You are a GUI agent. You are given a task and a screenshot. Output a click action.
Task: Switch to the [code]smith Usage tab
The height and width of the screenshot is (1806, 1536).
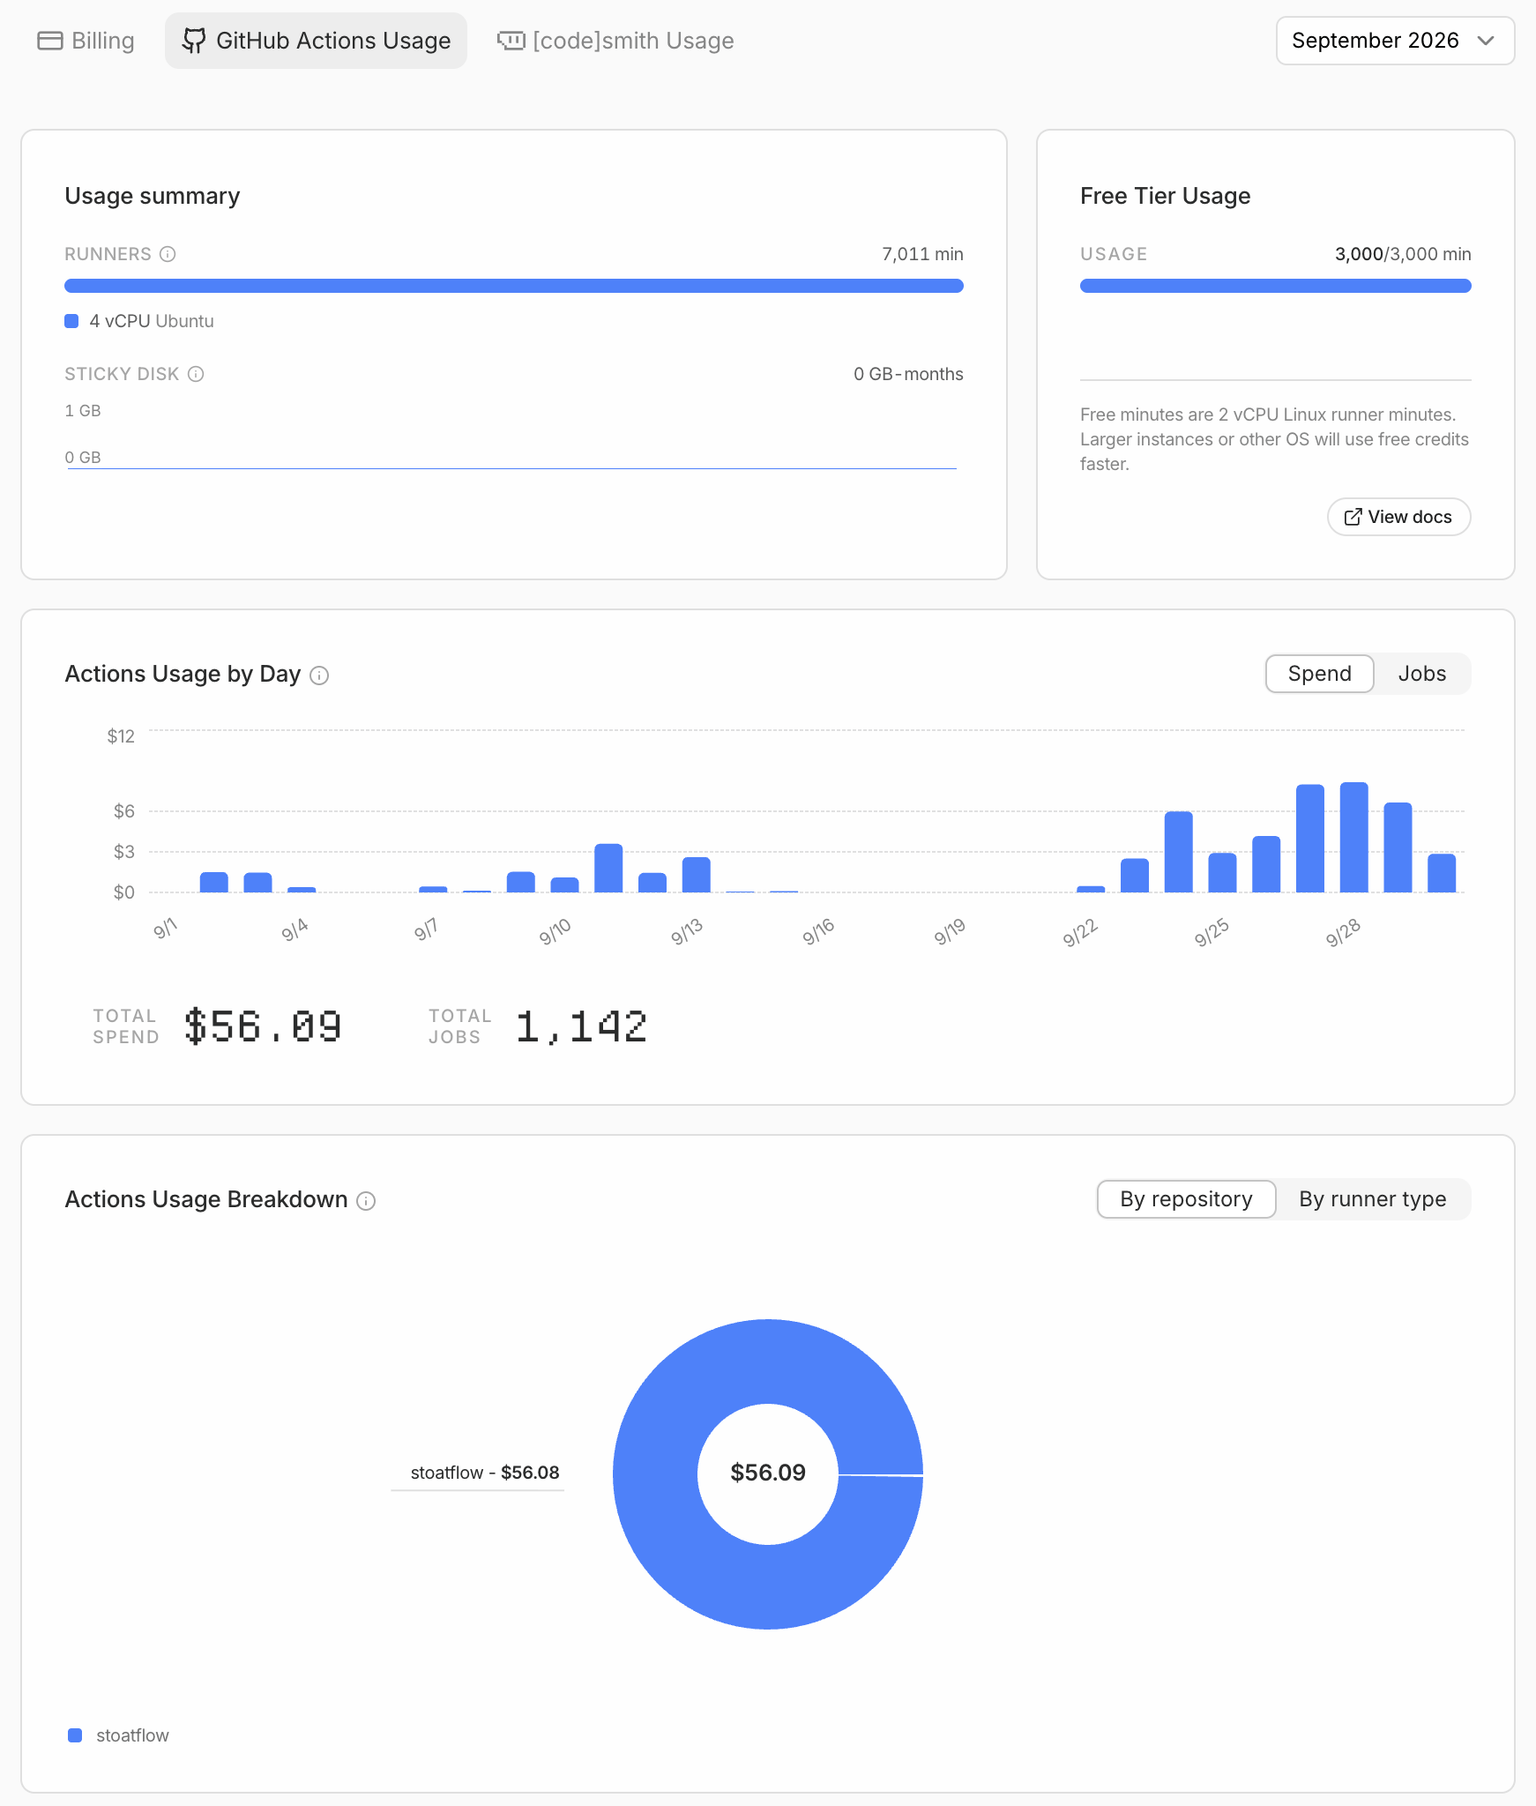coord(616,41)
